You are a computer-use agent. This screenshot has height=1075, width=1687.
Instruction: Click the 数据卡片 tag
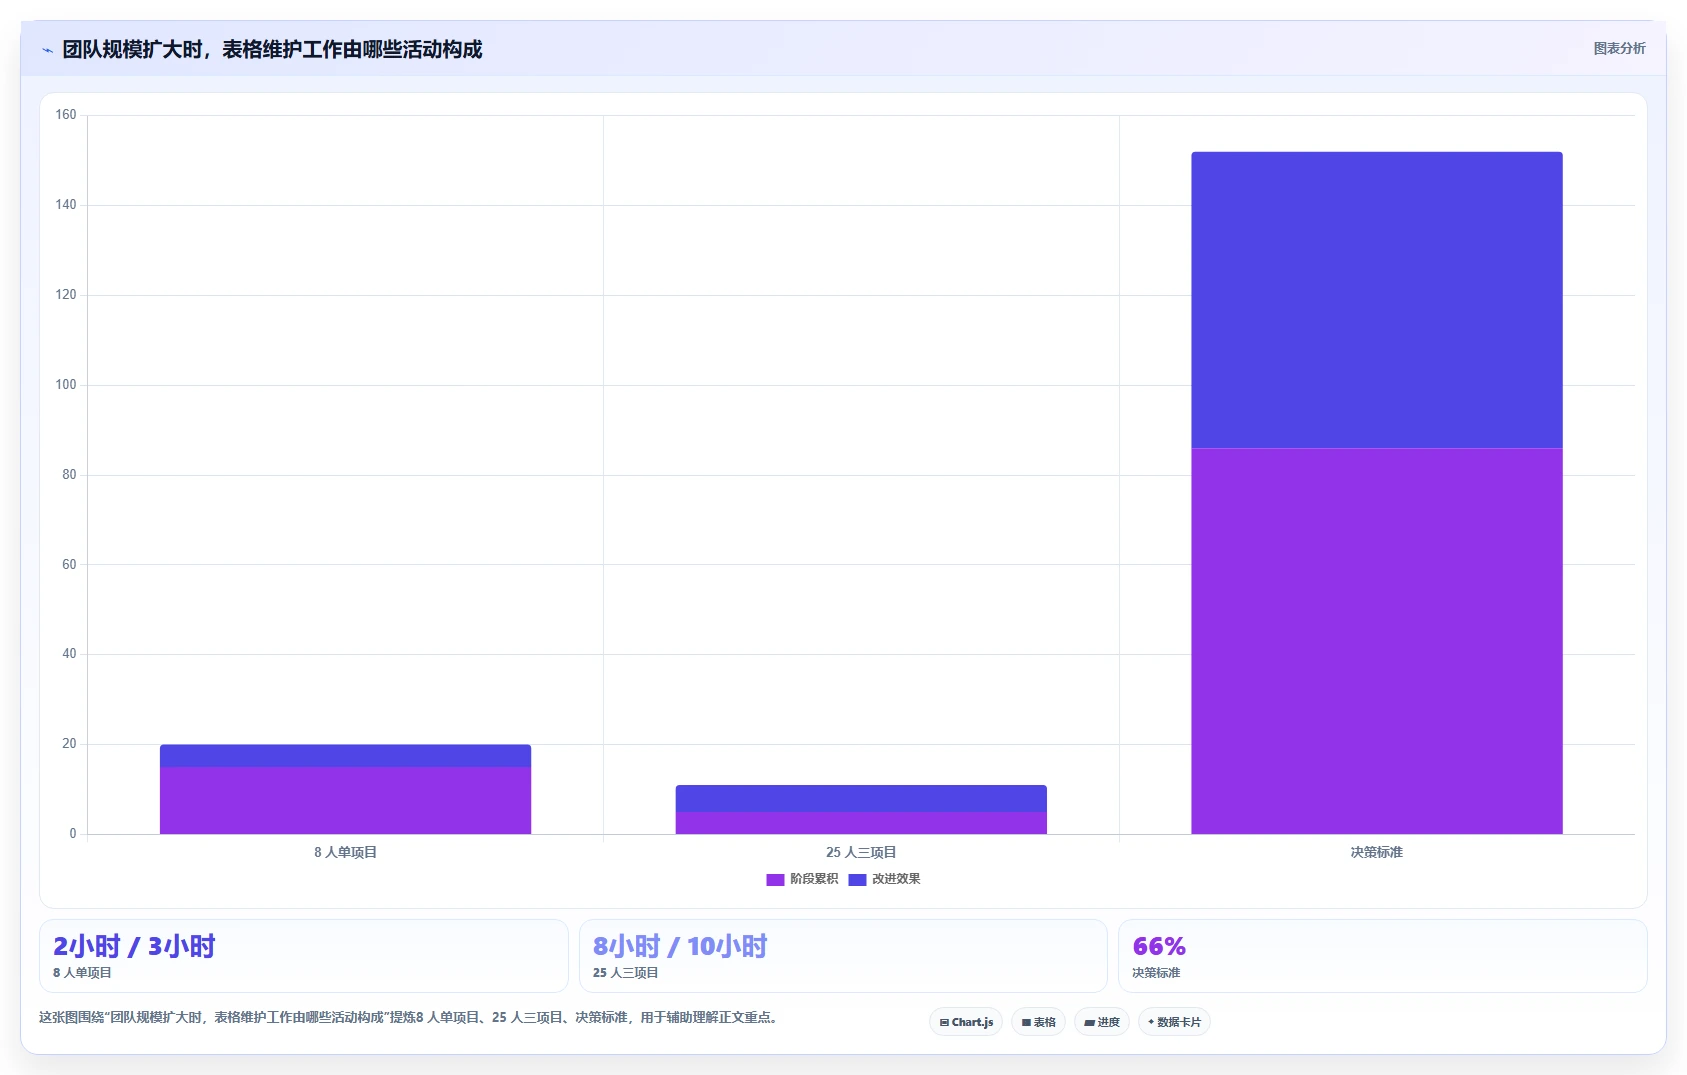point(1174,1022)
